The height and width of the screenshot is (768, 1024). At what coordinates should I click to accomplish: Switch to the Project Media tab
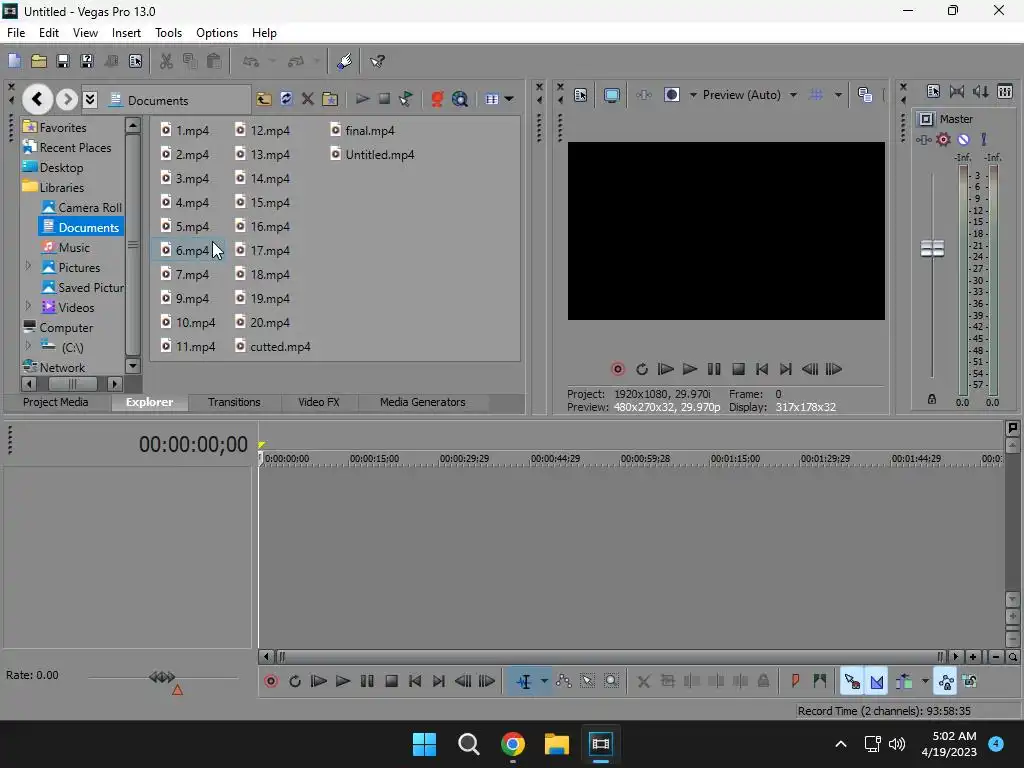pyautogui.click(x=56, y=402)
